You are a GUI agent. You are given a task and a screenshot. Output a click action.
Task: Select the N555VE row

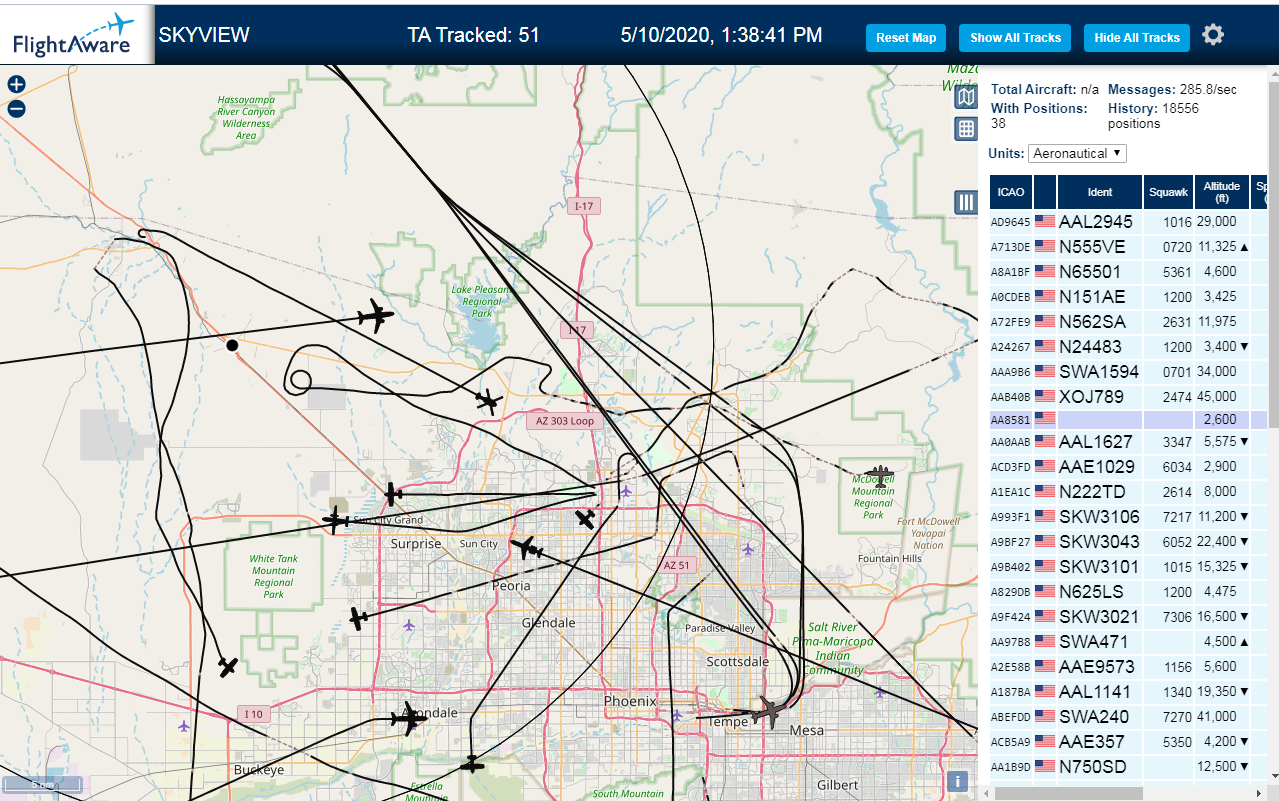1128,246
